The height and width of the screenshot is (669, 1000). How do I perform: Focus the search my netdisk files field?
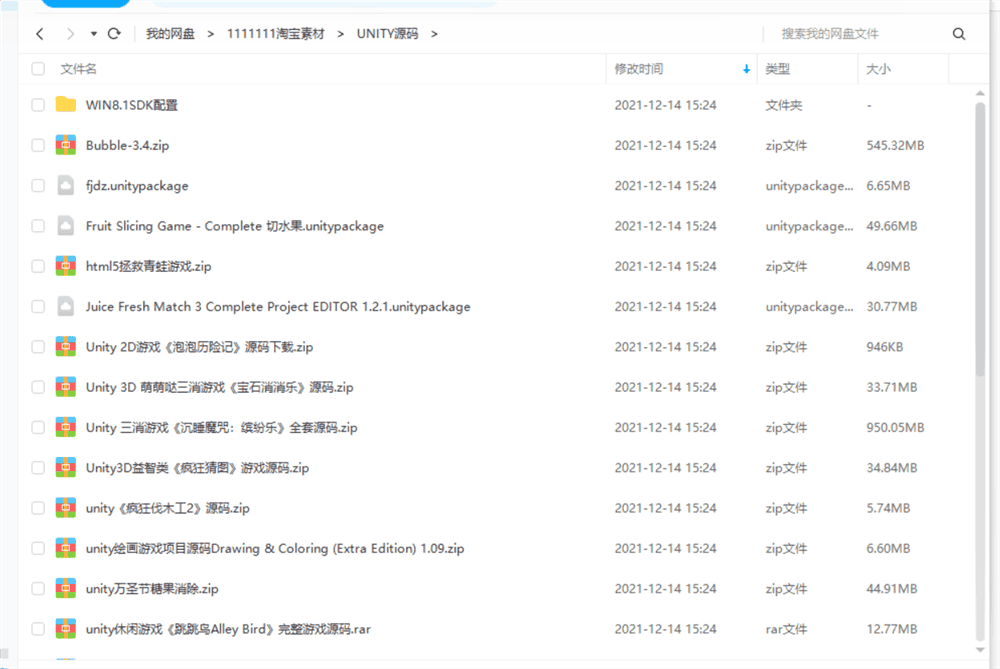pyautogui.click(x=858, y=34)
